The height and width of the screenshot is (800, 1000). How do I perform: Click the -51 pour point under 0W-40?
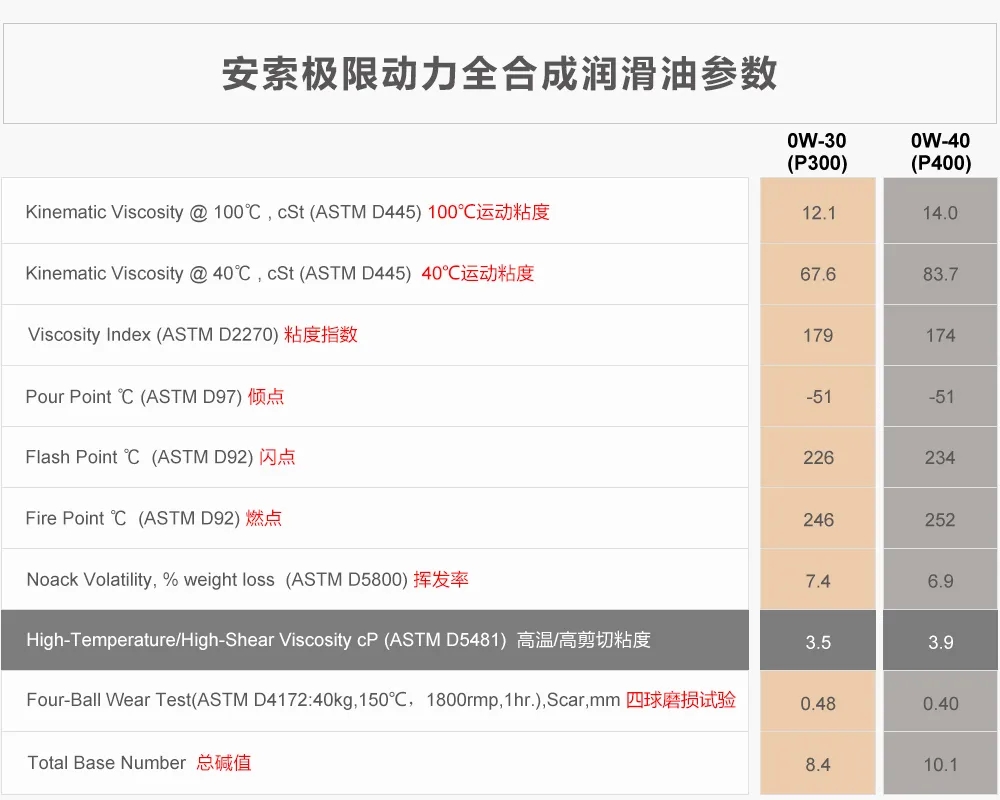coord(941,397)
